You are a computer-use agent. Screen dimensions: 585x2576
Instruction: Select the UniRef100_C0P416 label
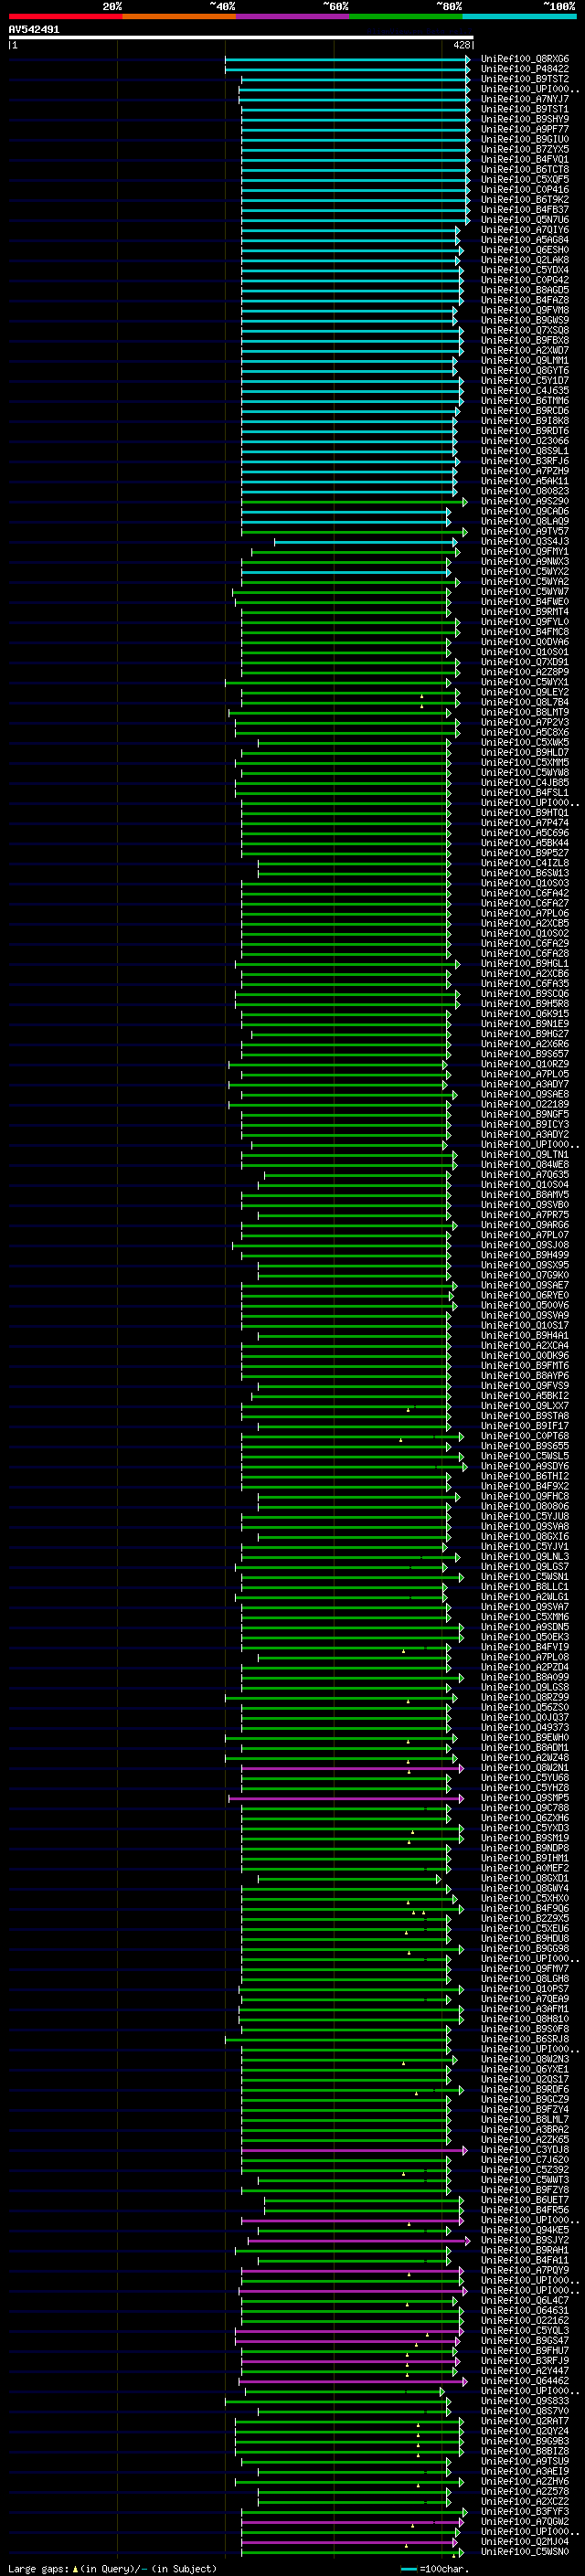(x=524, y=189)
